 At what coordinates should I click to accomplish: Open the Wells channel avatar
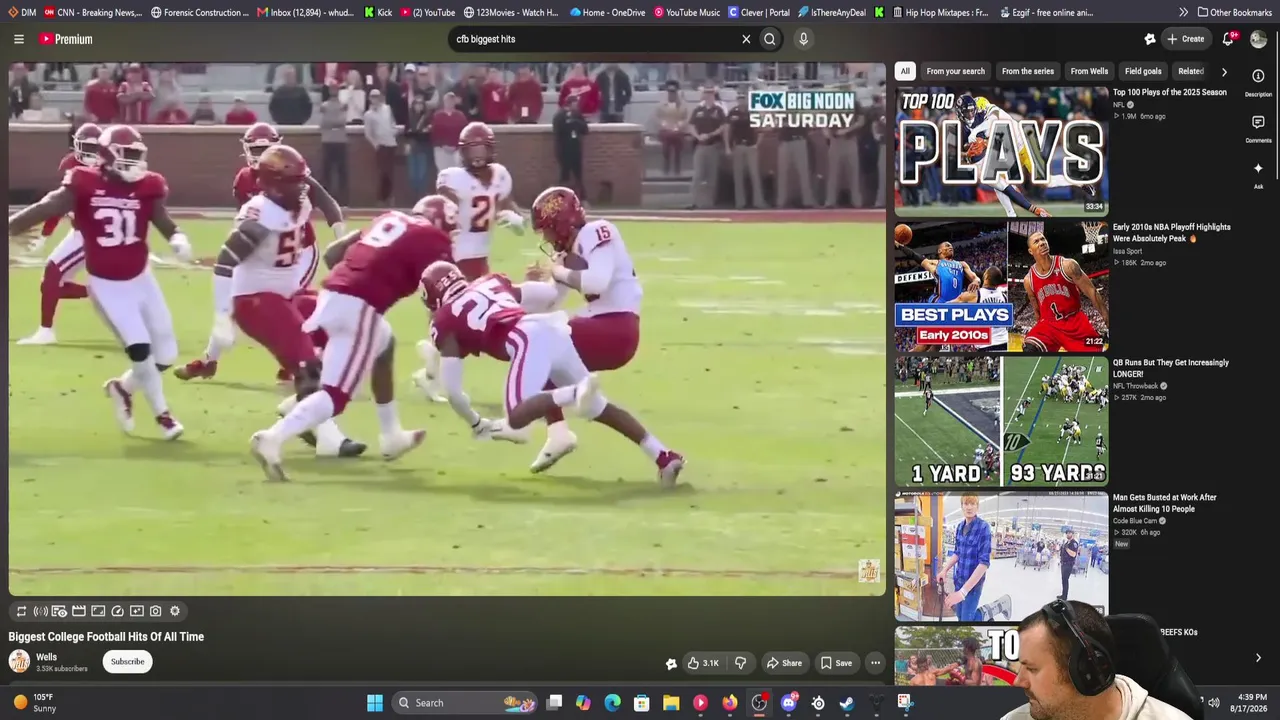[x=19, y=661]
